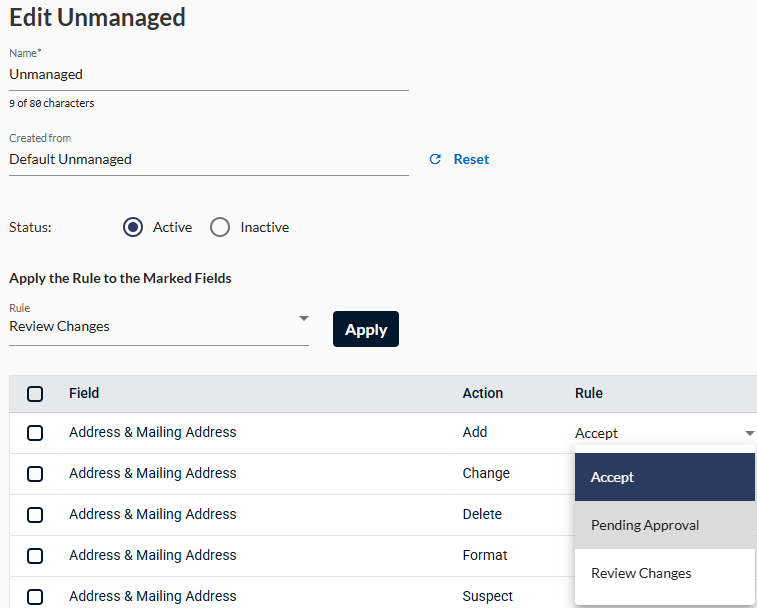
Task: Click the dropdown arrow of the Rule selector
Action: click(304, 318)
